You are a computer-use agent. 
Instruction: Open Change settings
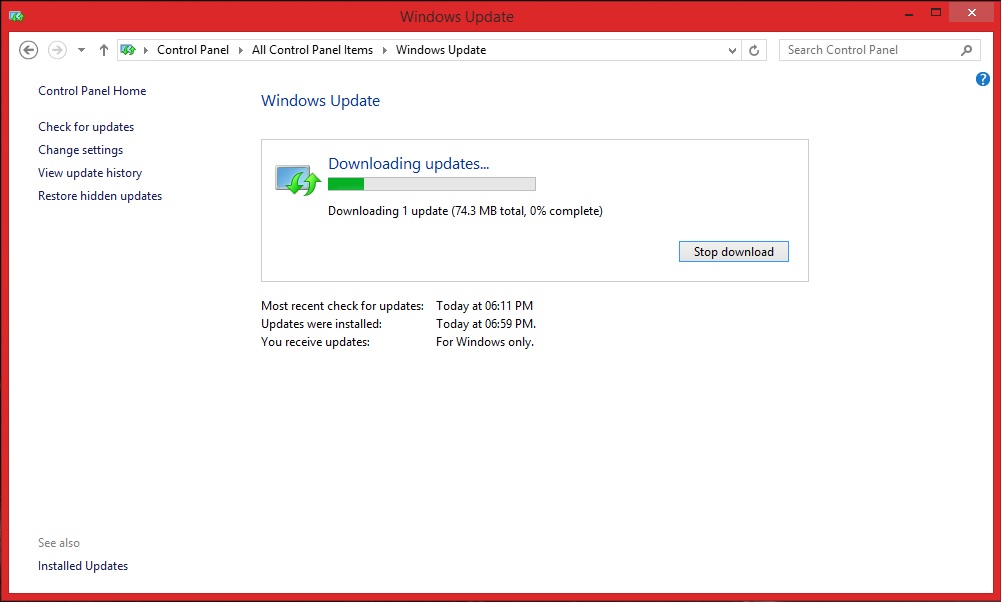[81, 149]
